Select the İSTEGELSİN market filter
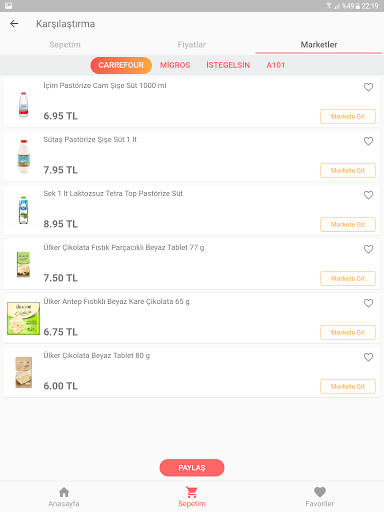 coord(228,65)
